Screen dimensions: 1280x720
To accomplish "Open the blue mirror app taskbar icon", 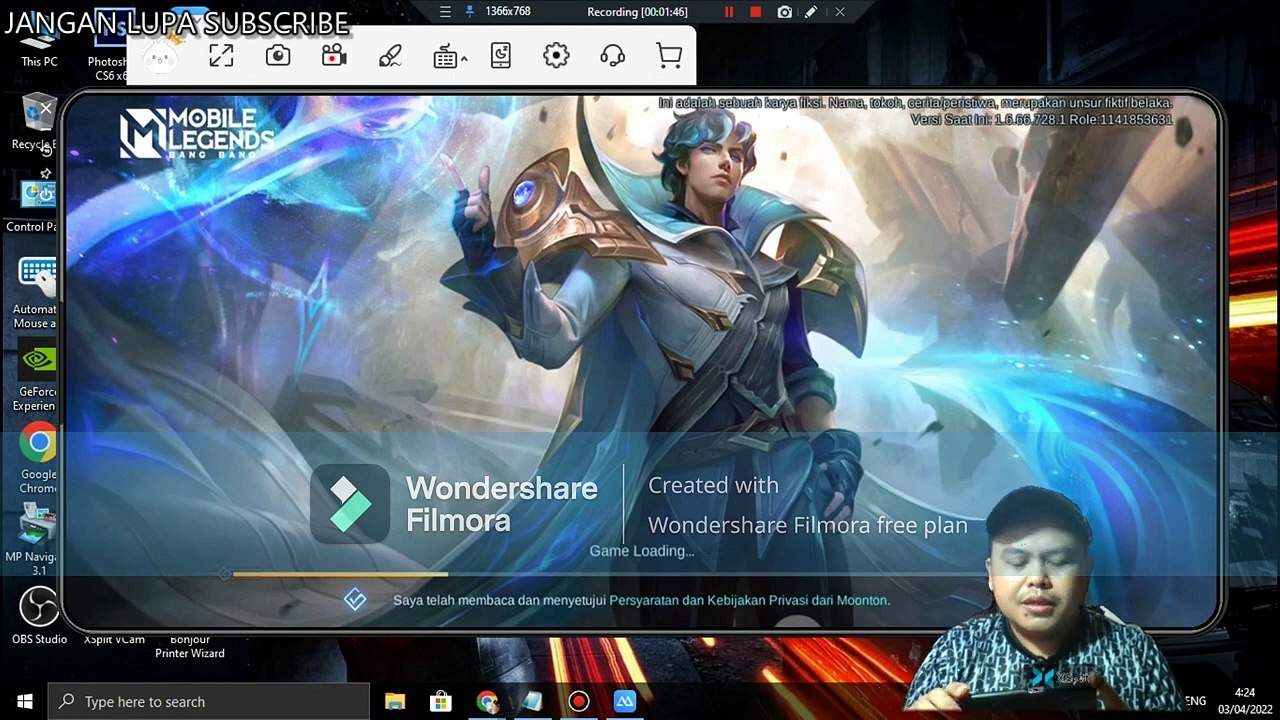I will [x=624, y=701].
